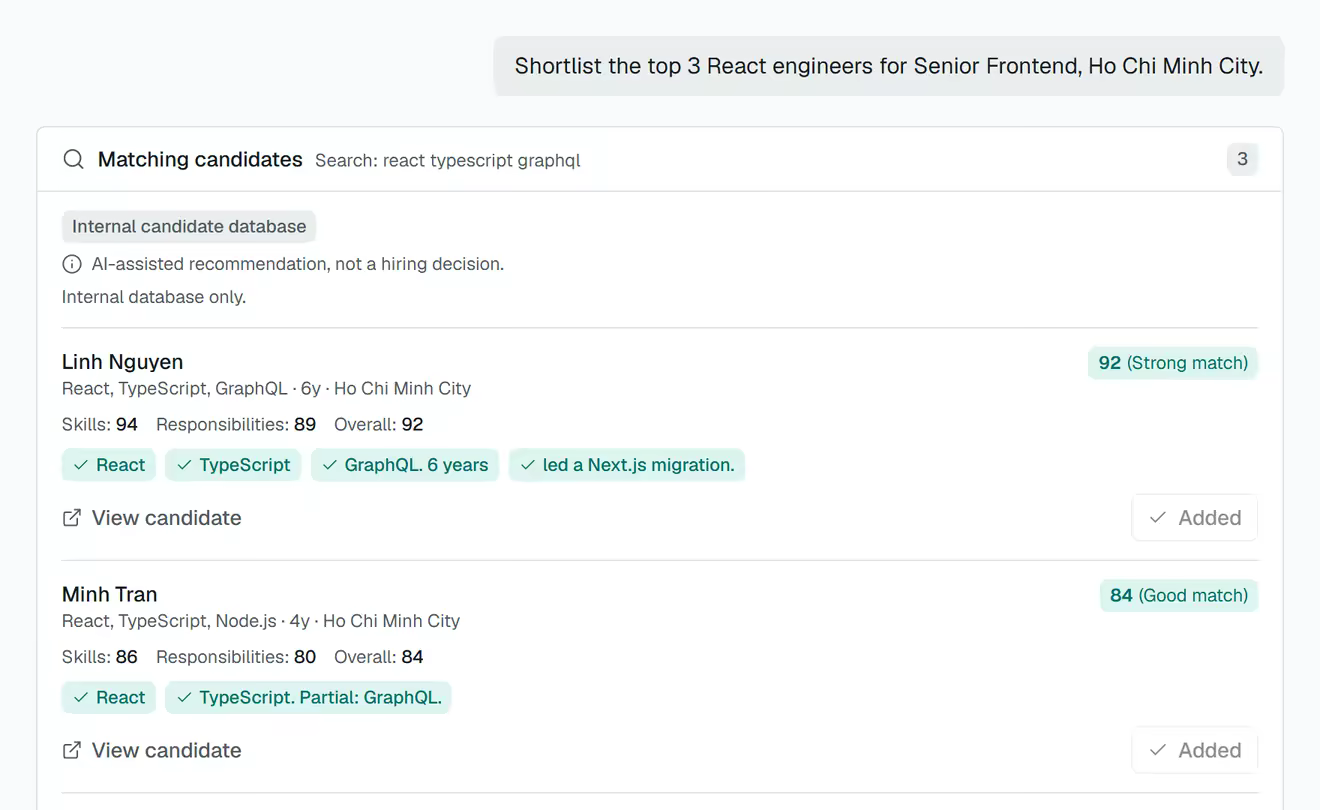
Task: Select Linh Nguyen's TypeScript skill chip
Action: [233, 465]
